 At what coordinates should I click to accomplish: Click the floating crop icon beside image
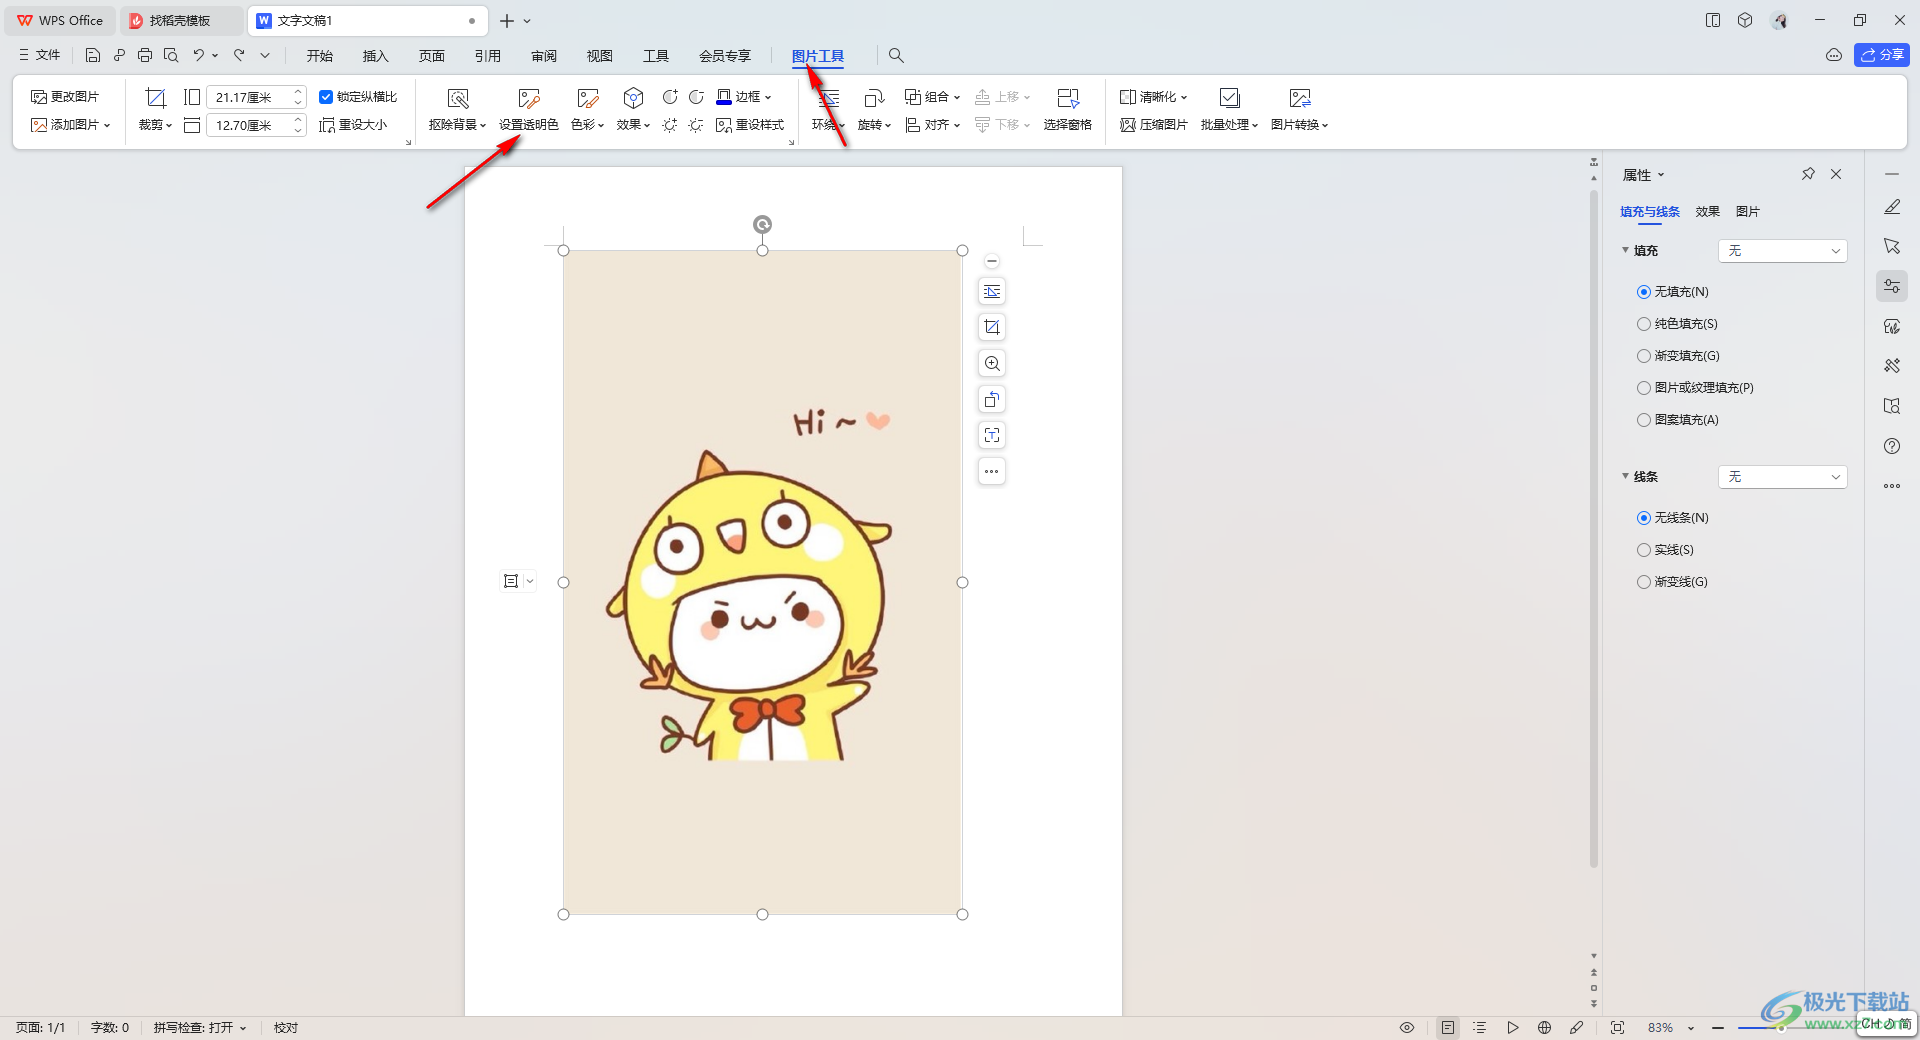click(x=992, y=327)
